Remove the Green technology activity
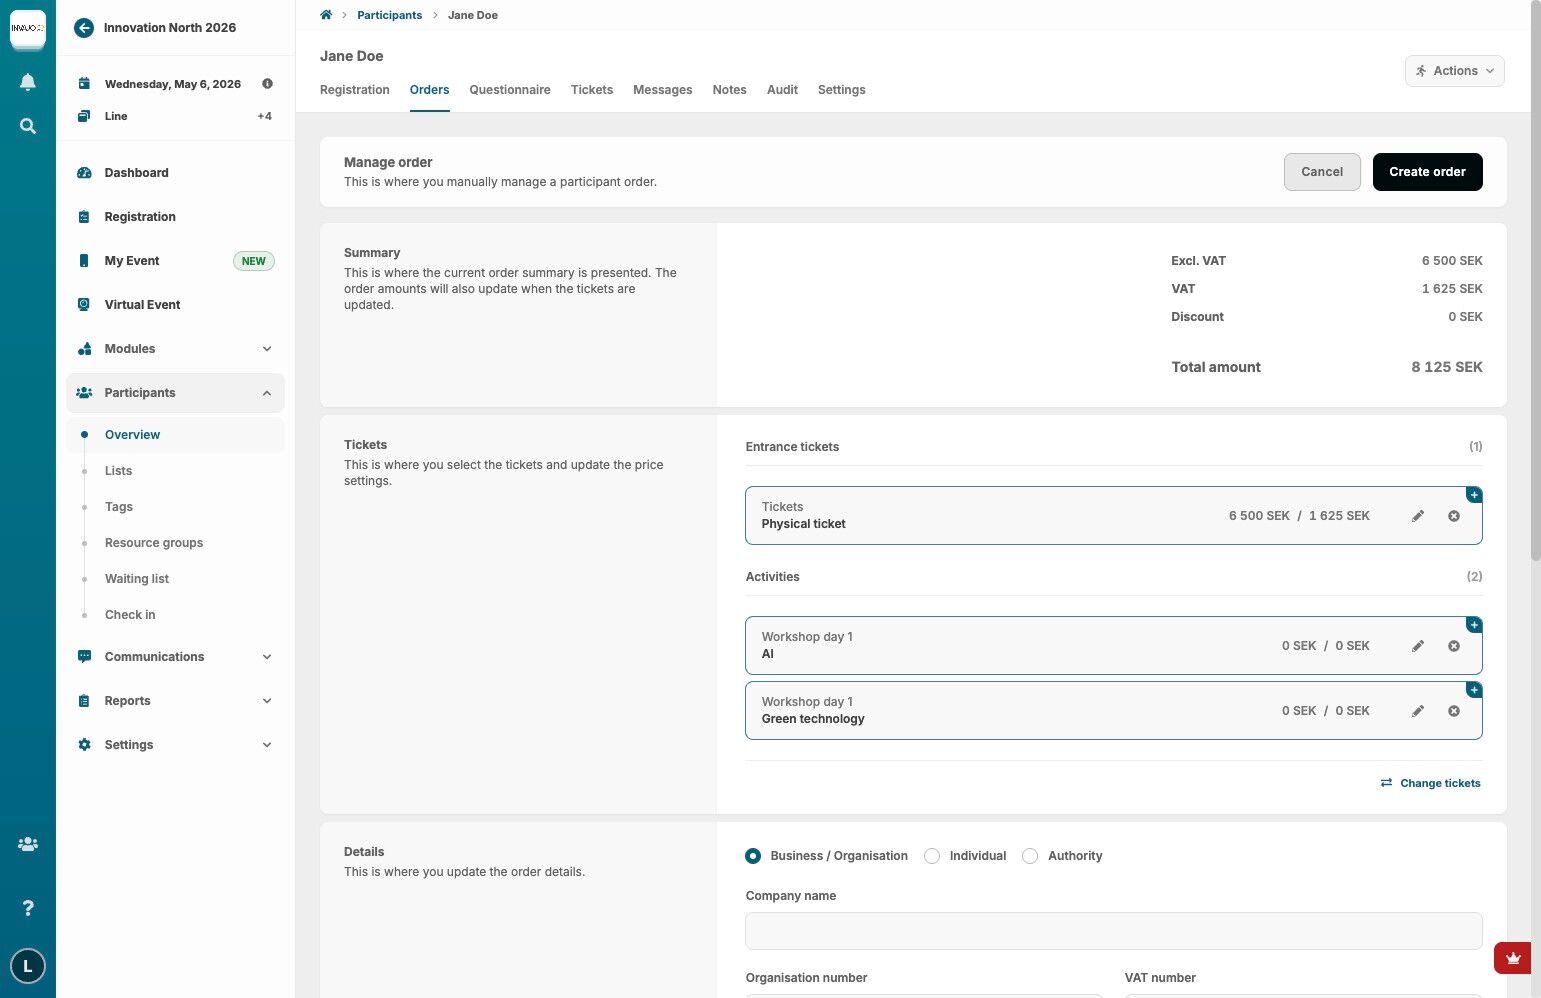 pyautogui.click(x=1453, y=711)
